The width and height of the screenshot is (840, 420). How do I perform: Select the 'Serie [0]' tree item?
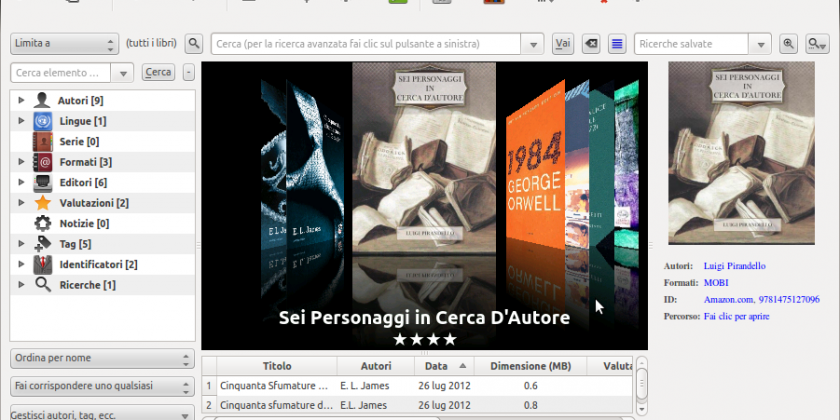79,142
